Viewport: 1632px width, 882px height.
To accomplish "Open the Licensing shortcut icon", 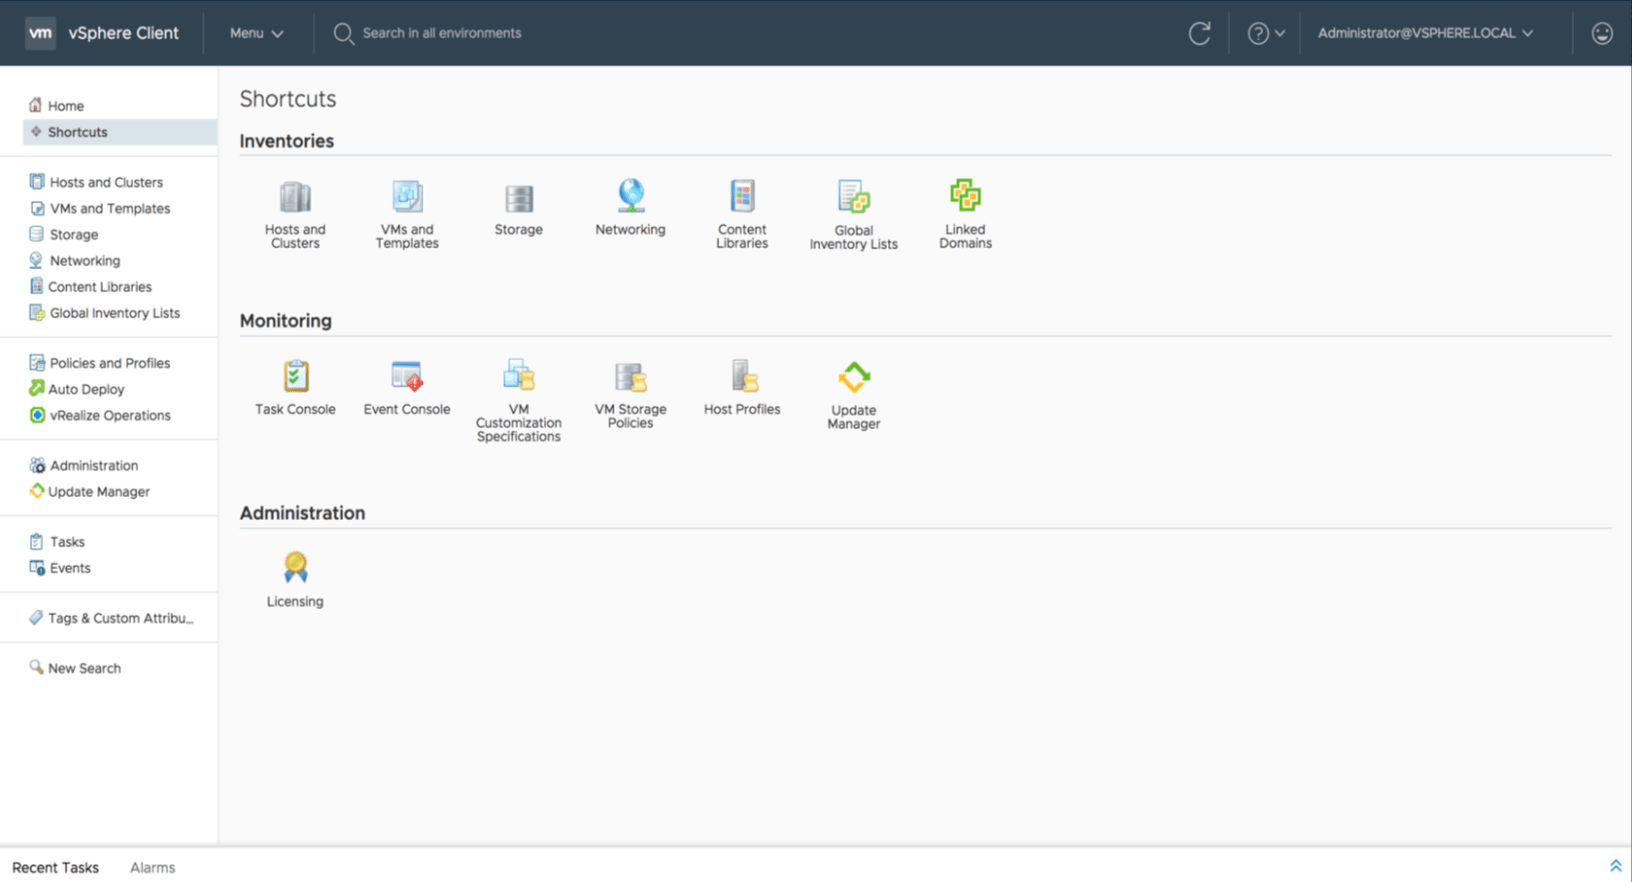I will (295, 567).
